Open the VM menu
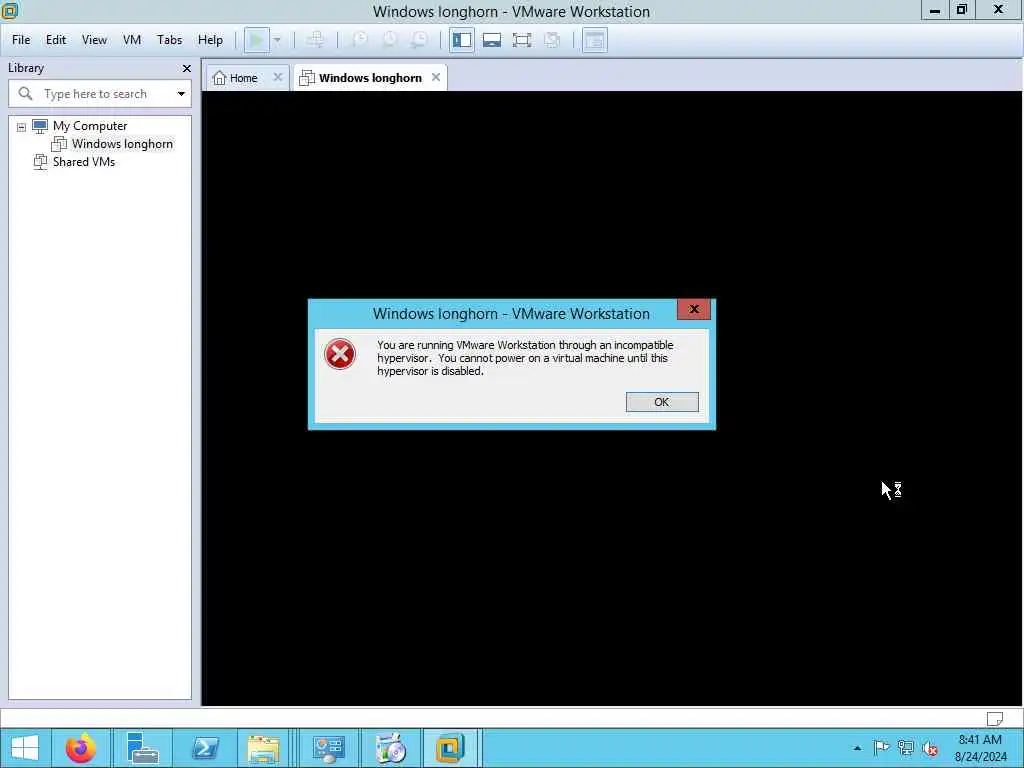This screenshot has height=768, width=1024. tap(132, 40)
